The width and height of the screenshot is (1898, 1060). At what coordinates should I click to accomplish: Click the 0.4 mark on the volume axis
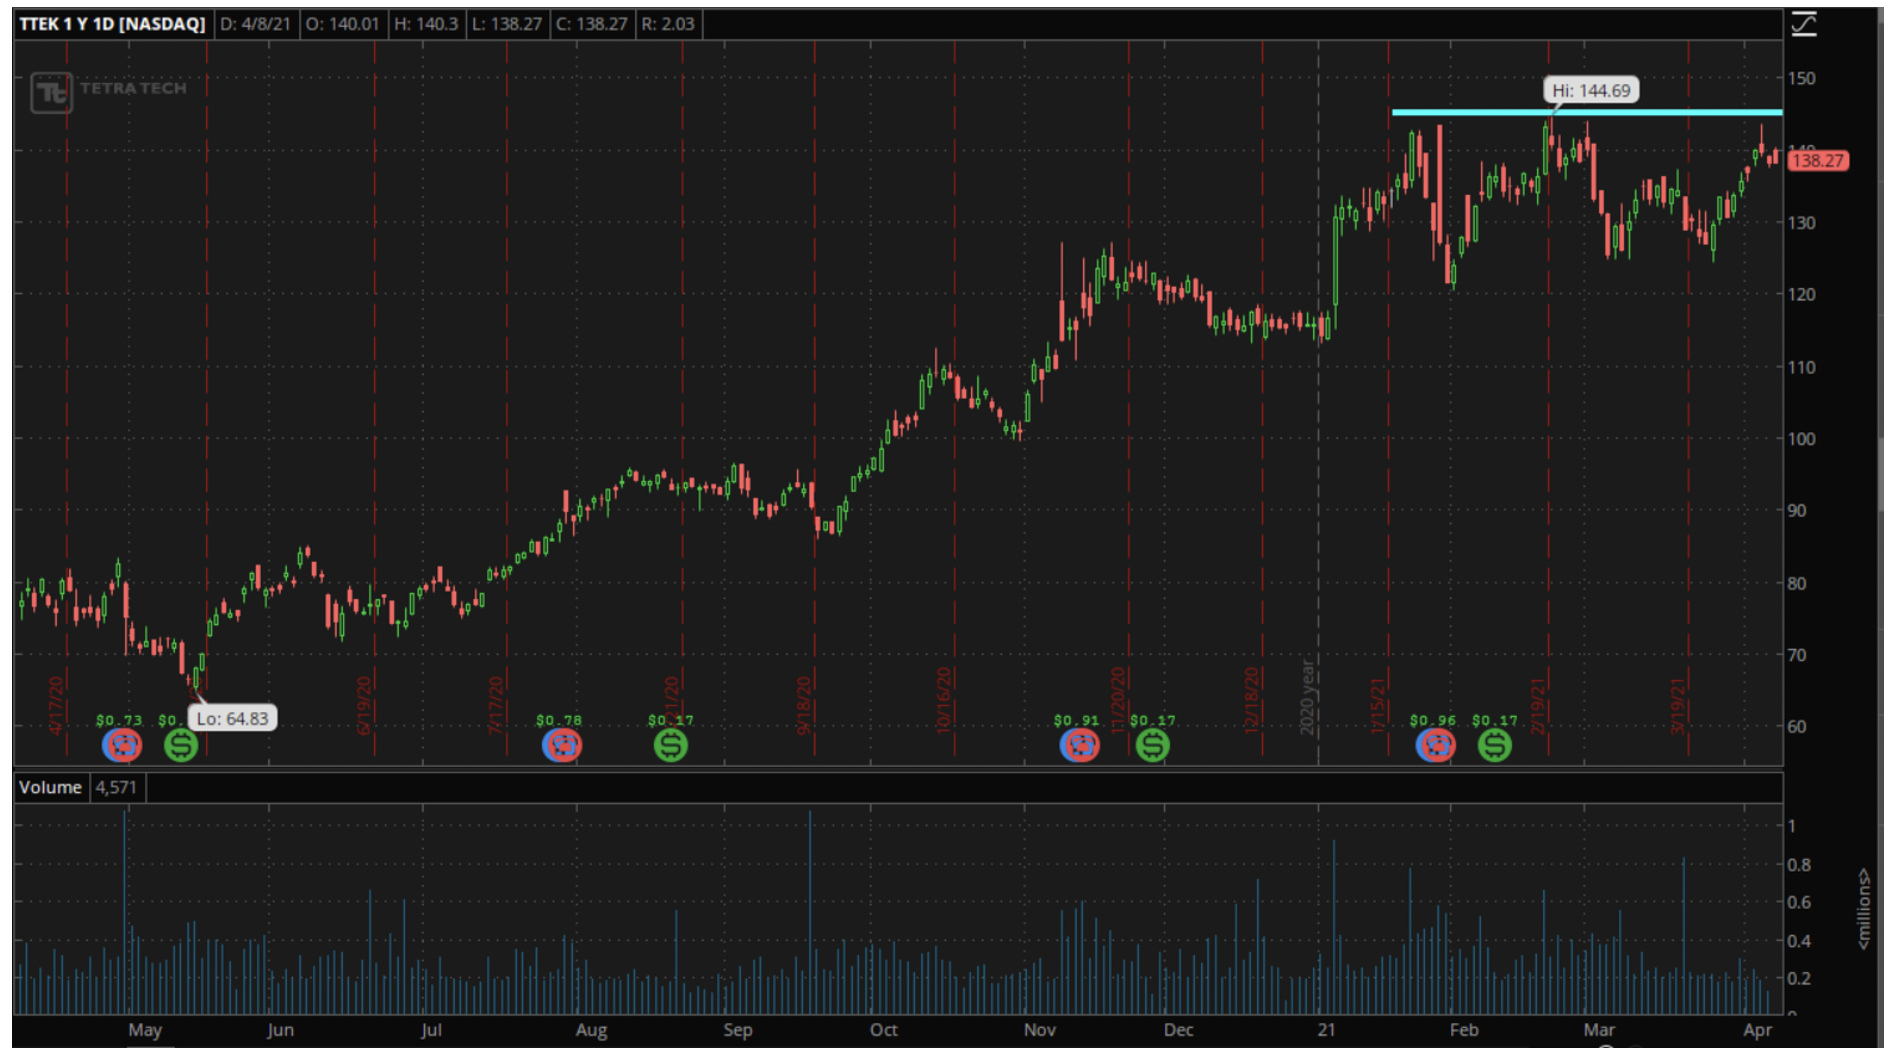click(1799, 941)
